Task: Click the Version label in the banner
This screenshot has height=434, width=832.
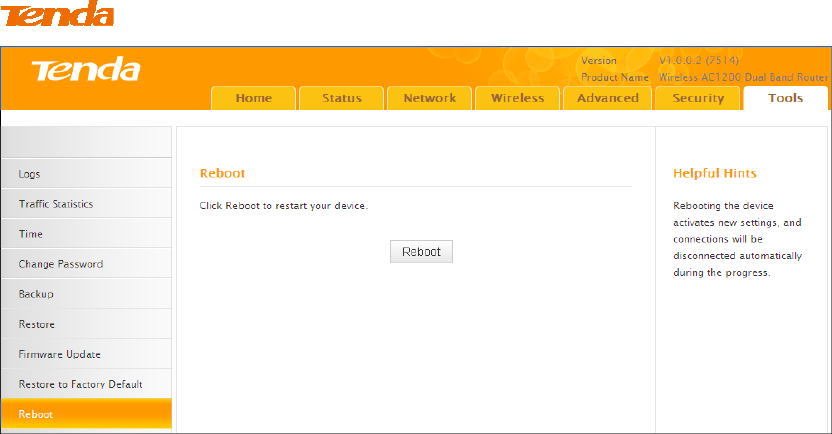Action: point(599,60)
